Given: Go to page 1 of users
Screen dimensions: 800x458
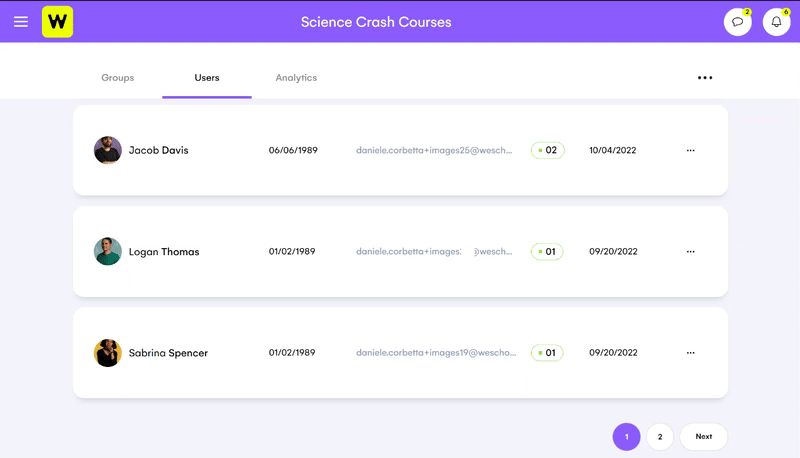Looking at the screenshot, I should [x=626, y=437].
